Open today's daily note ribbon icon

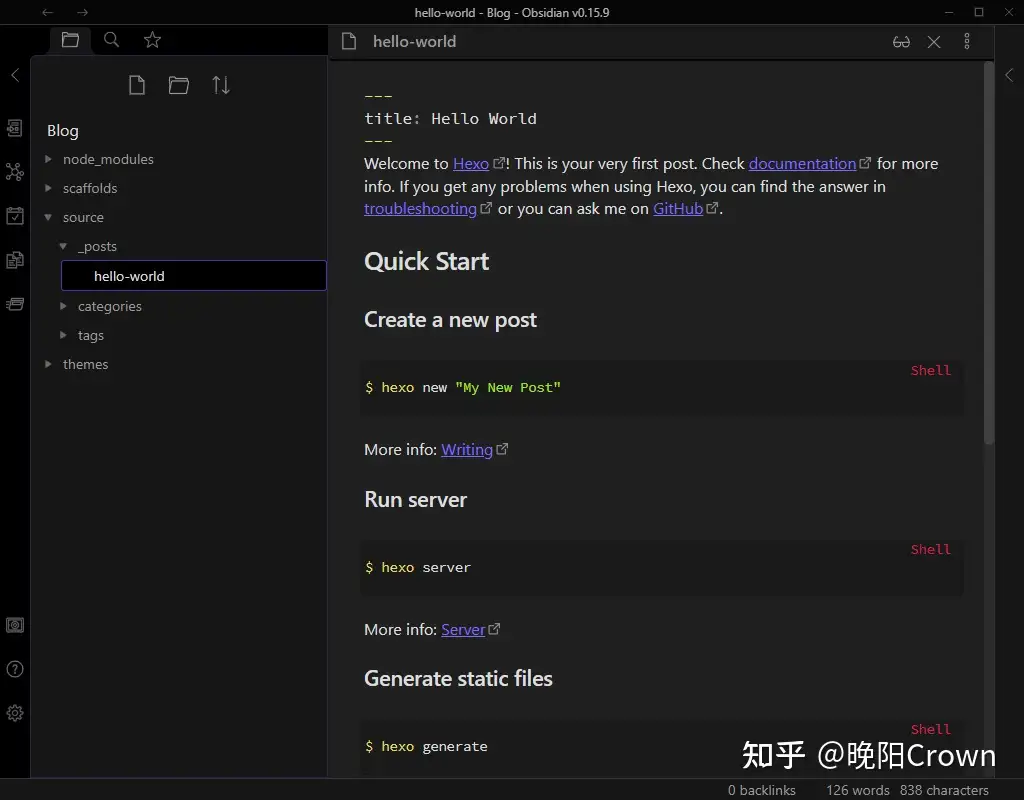pos(15,216)
